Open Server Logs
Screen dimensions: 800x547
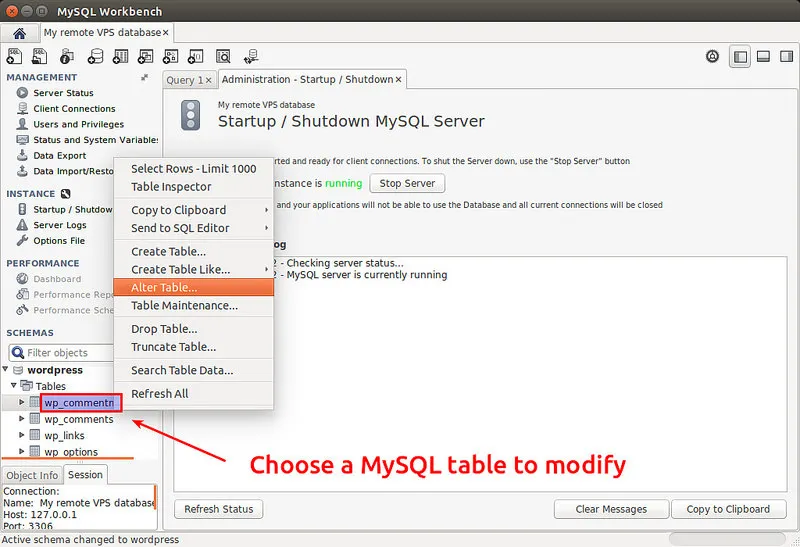click(x=60, y=225)
